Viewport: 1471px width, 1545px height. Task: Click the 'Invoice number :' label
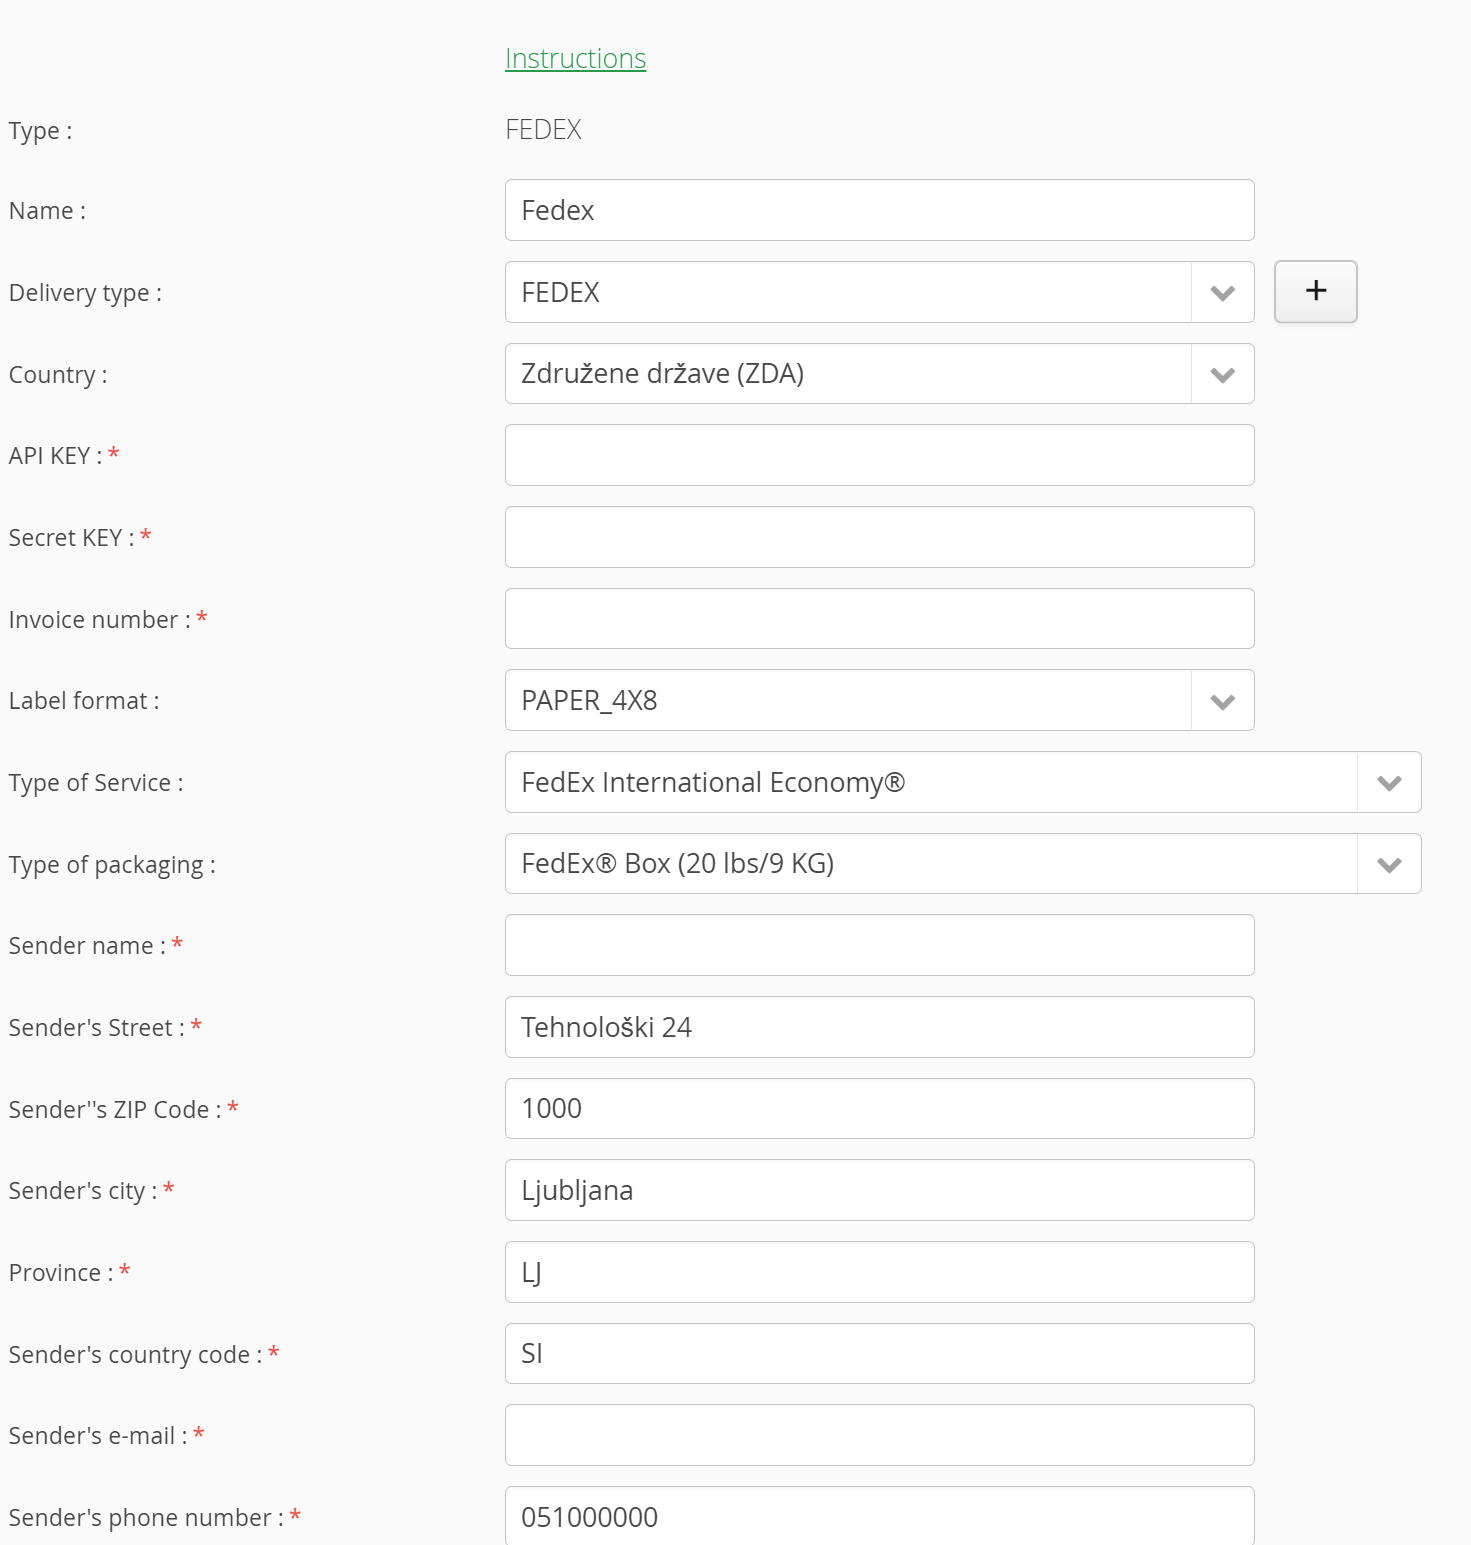coord(100,620)
